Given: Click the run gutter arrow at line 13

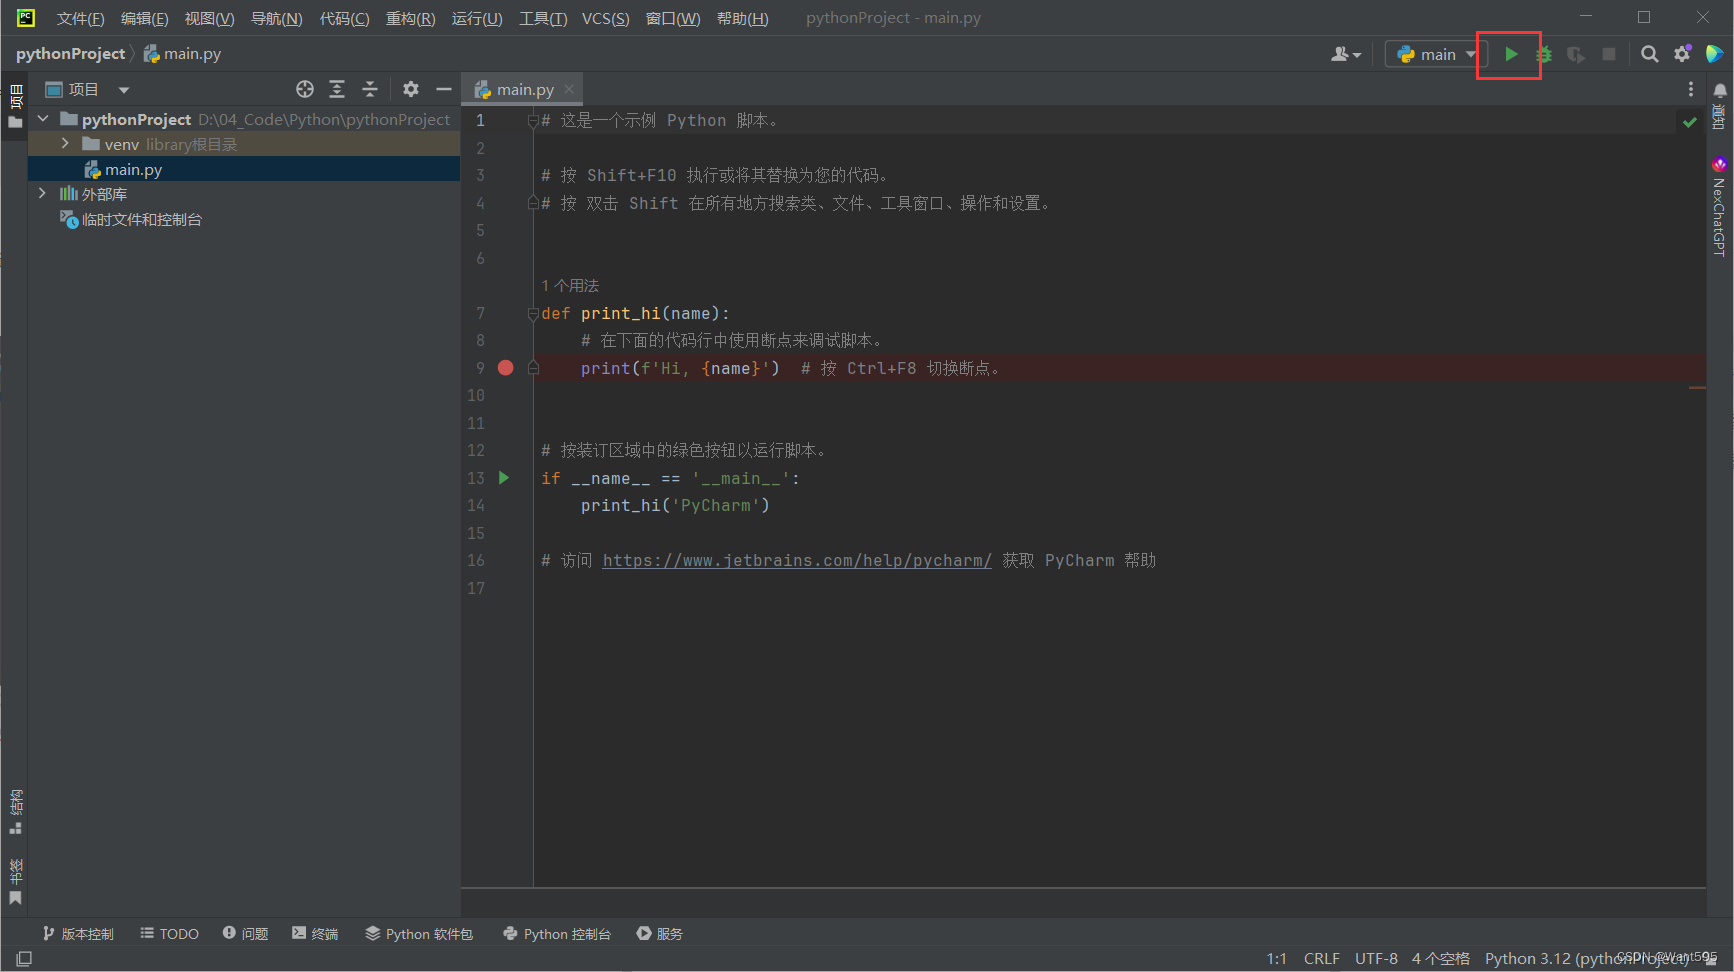Looking at the screenshot, I should point(504,478).
